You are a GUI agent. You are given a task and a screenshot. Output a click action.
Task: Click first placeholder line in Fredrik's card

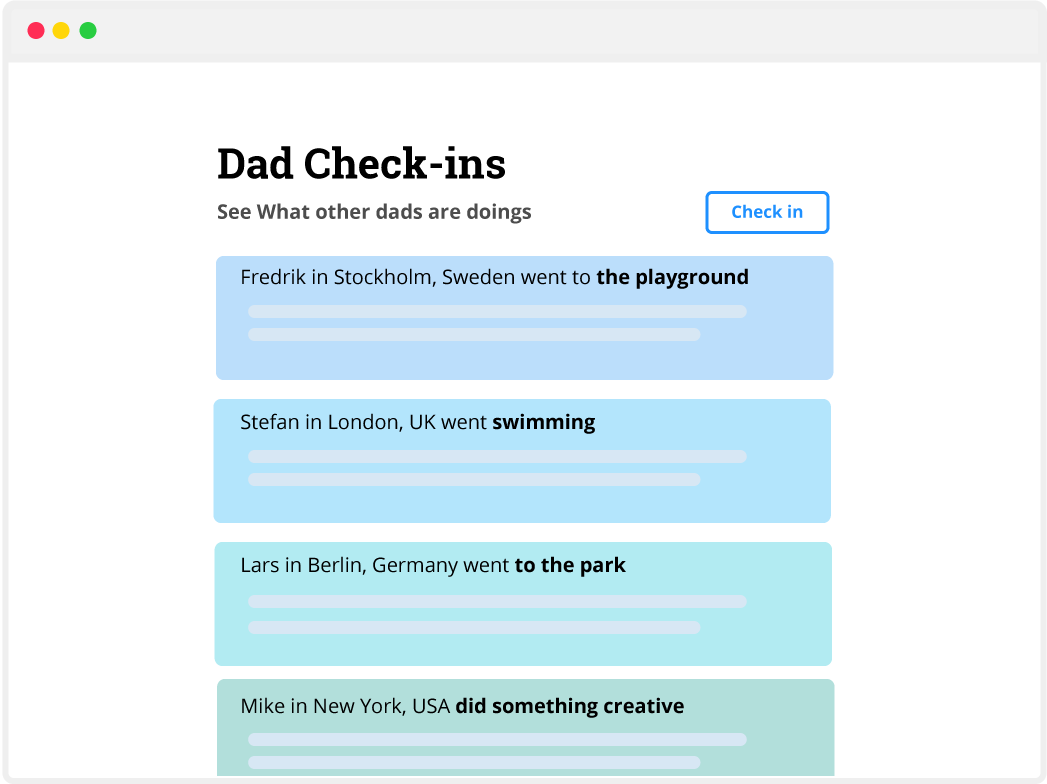pyautogui.click(x=497, y=311)
